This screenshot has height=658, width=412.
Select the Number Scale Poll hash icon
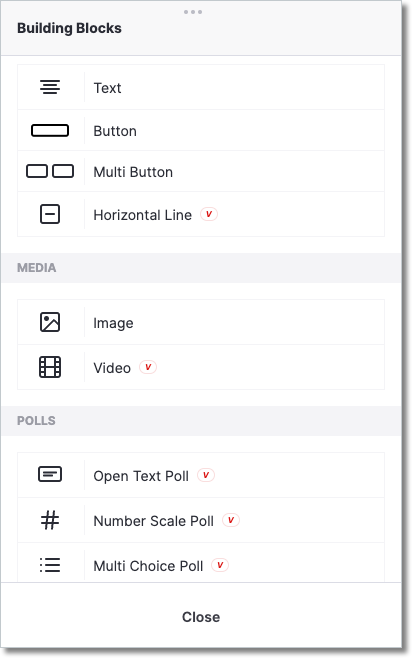coord(50,520)
